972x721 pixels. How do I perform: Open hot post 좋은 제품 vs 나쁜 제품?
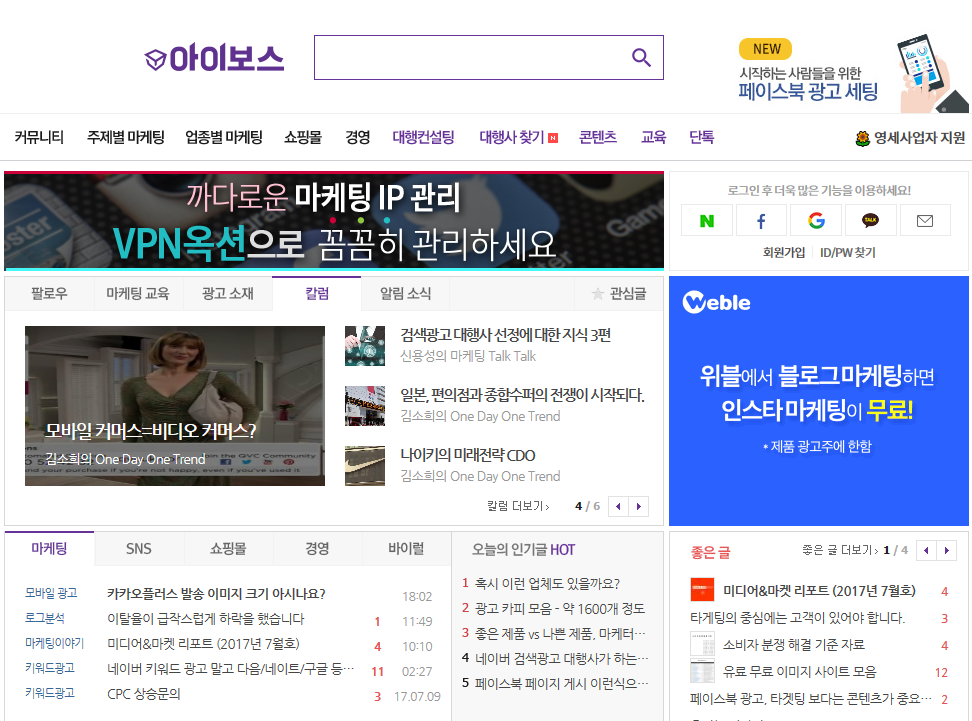(x=560, y=634)
